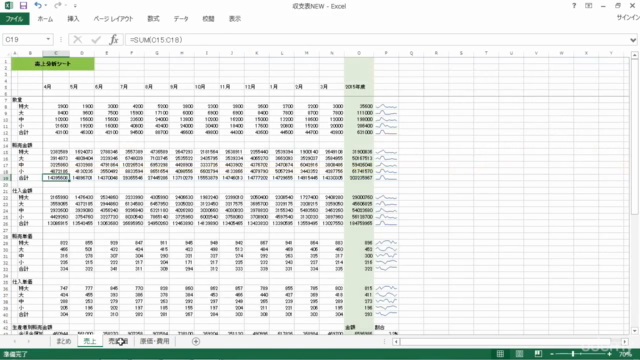Open Ribbon Display Options icon
This screenshot has width=640, height=360.
tap(589, 6)
